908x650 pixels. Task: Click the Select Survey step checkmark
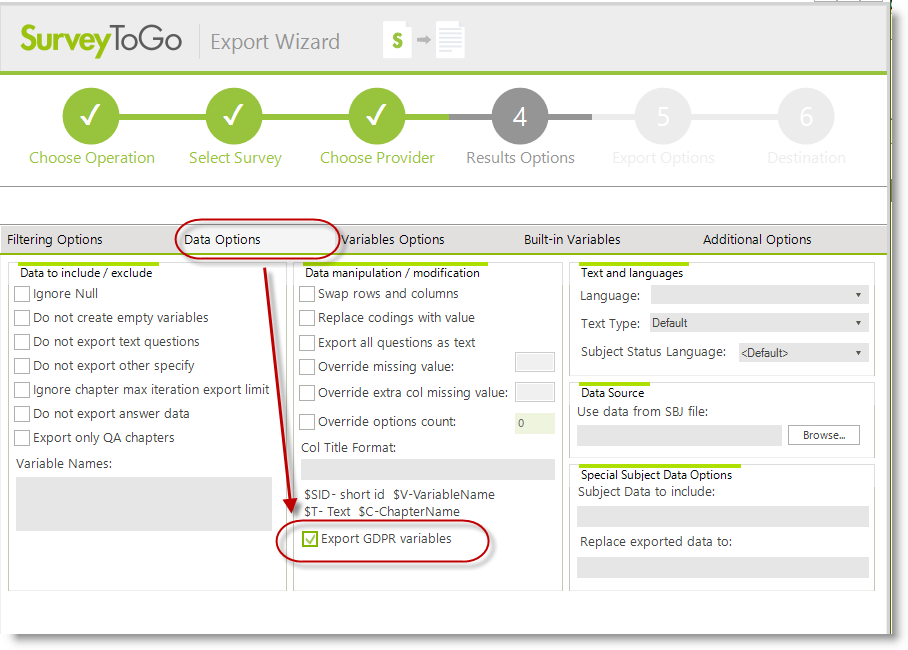(x=234, y=116)
